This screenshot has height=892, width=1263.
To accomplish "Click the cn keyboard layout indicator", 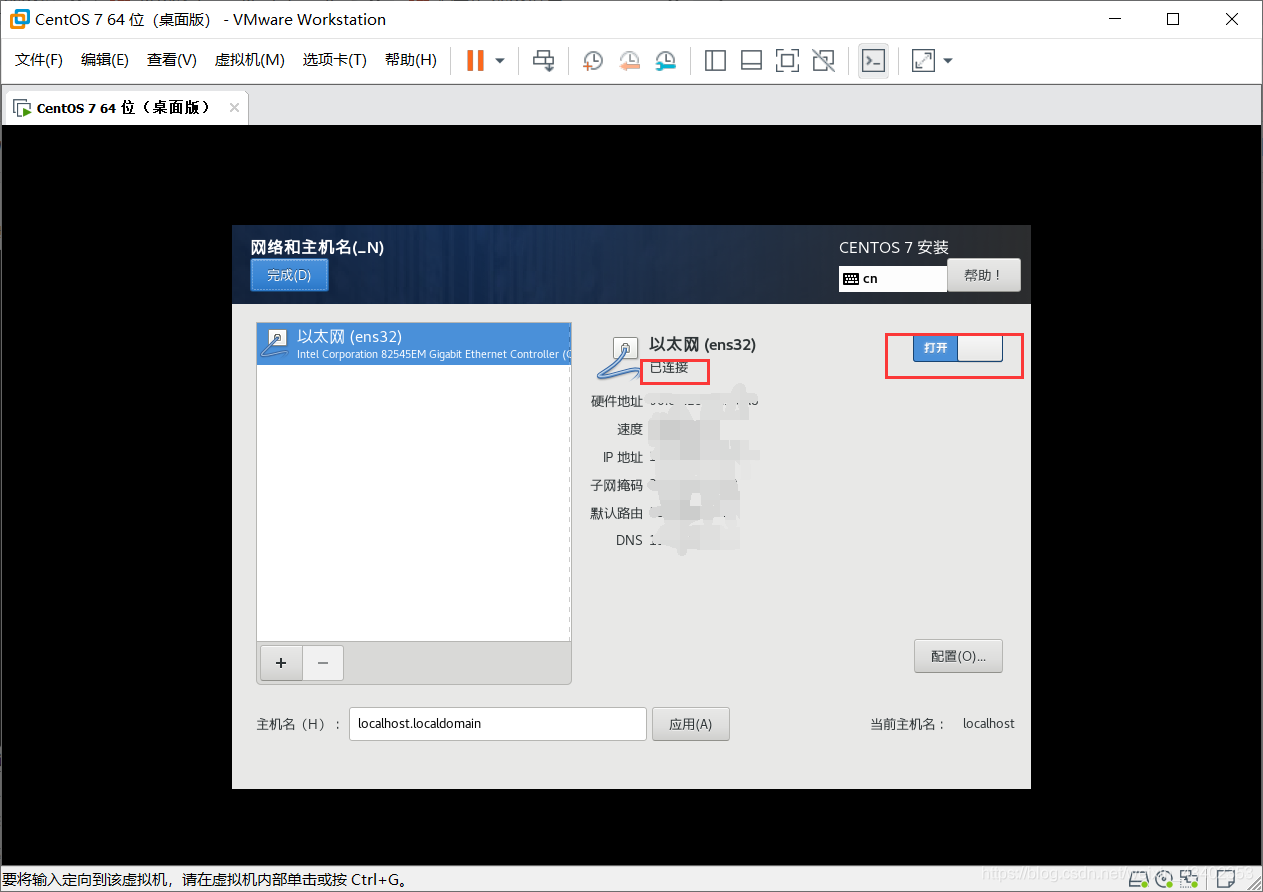I will click(x=892, y=279).
